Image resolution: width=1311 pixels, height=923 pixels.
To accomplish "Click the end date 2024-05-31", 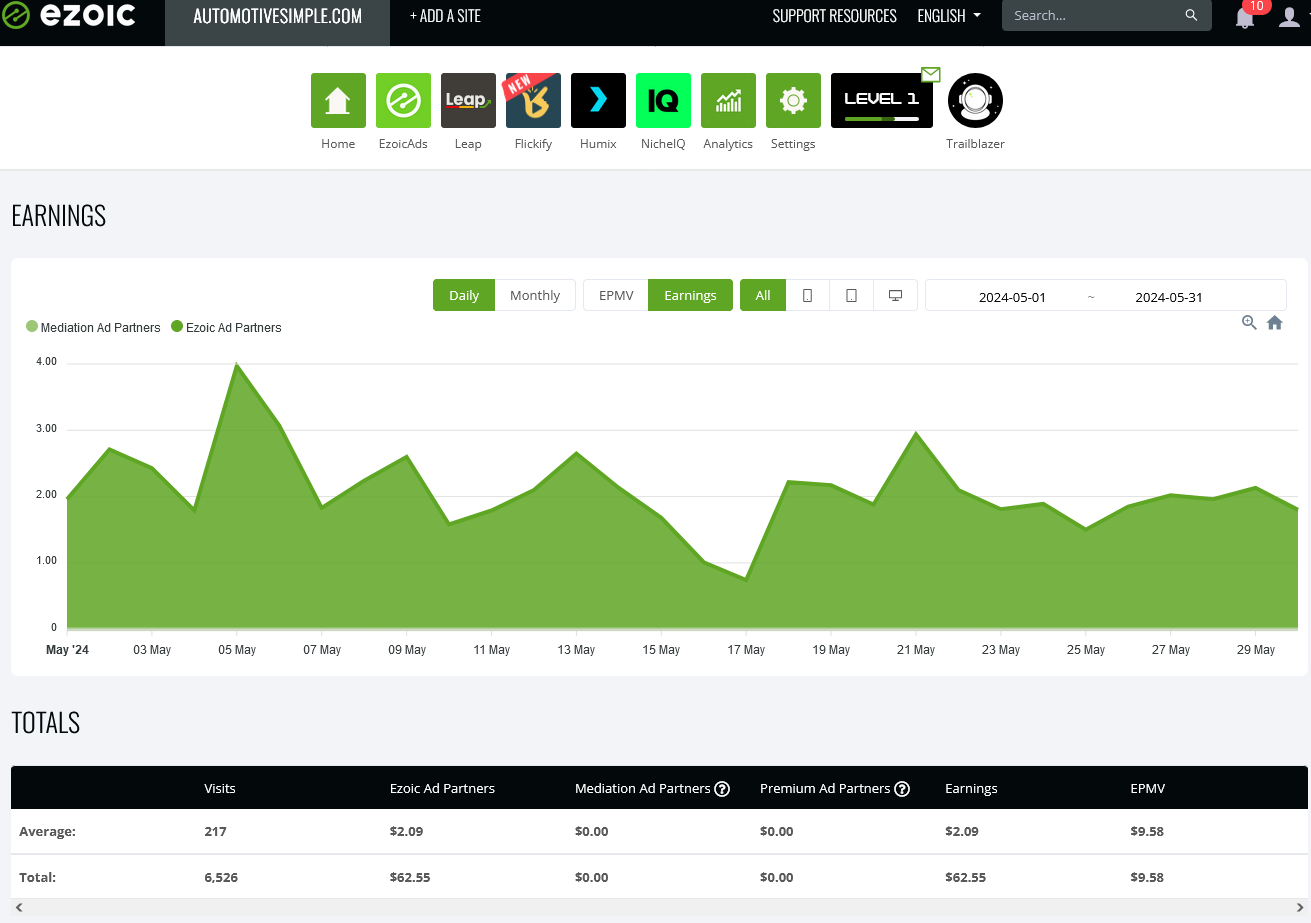I will 1169,297.
